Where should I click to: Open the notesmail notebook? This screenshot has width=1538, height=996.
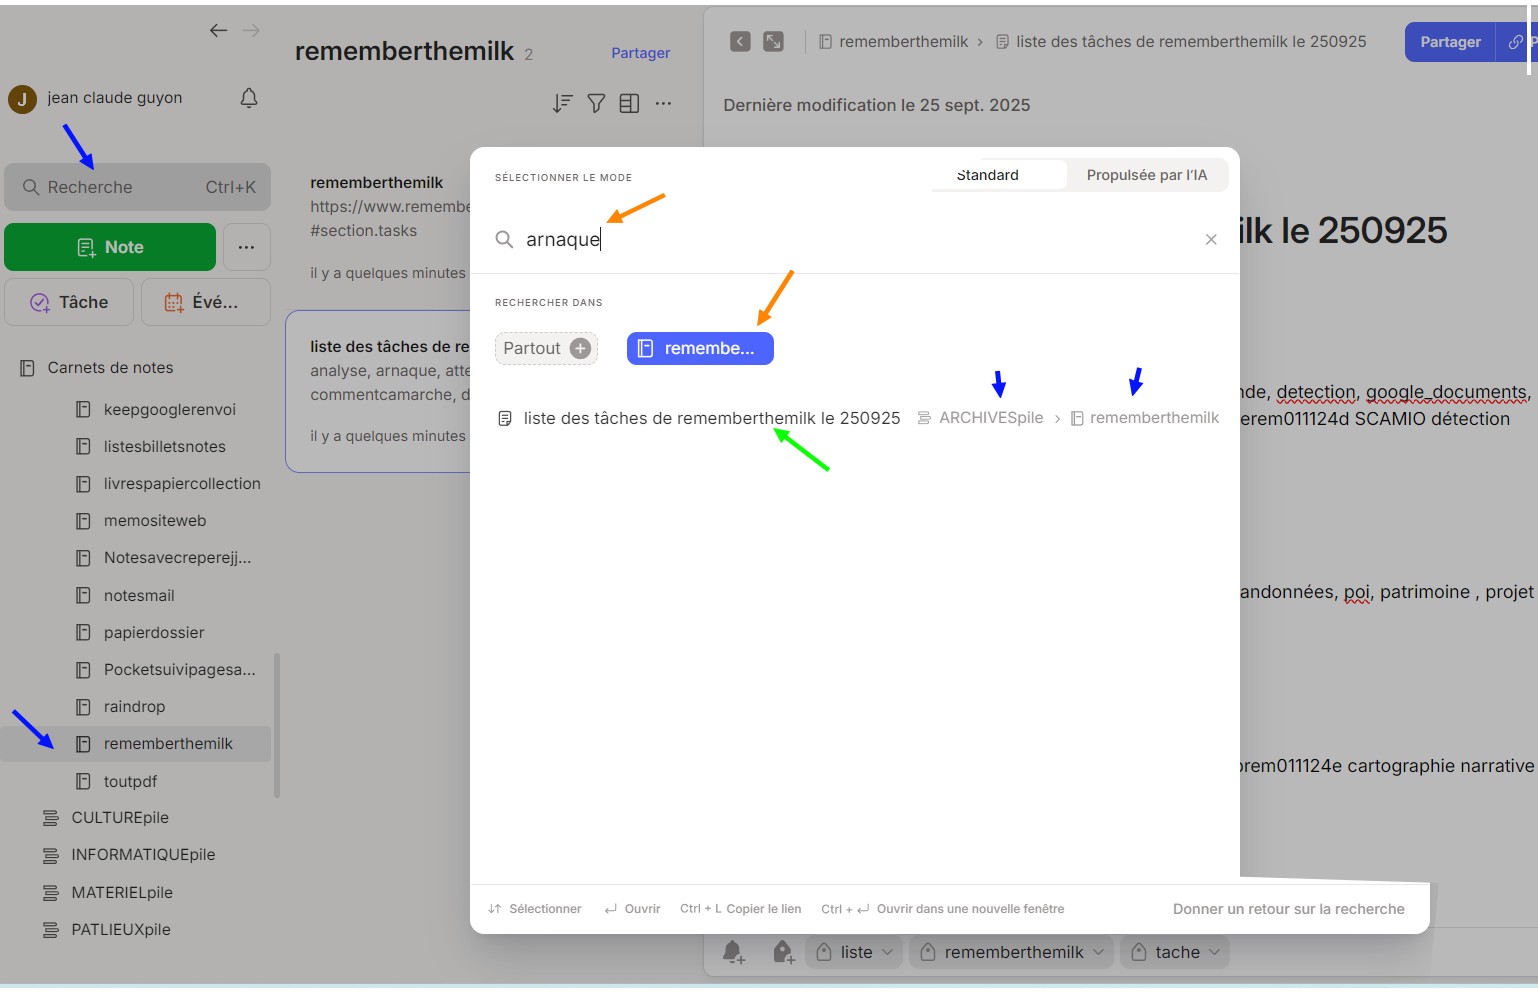[x=139, y=596]
